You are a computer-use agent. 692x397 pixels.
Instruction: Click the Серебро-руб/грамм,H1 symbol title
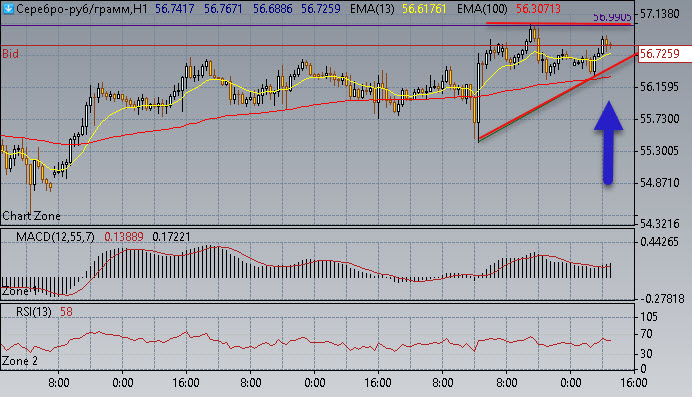(82, 8)
